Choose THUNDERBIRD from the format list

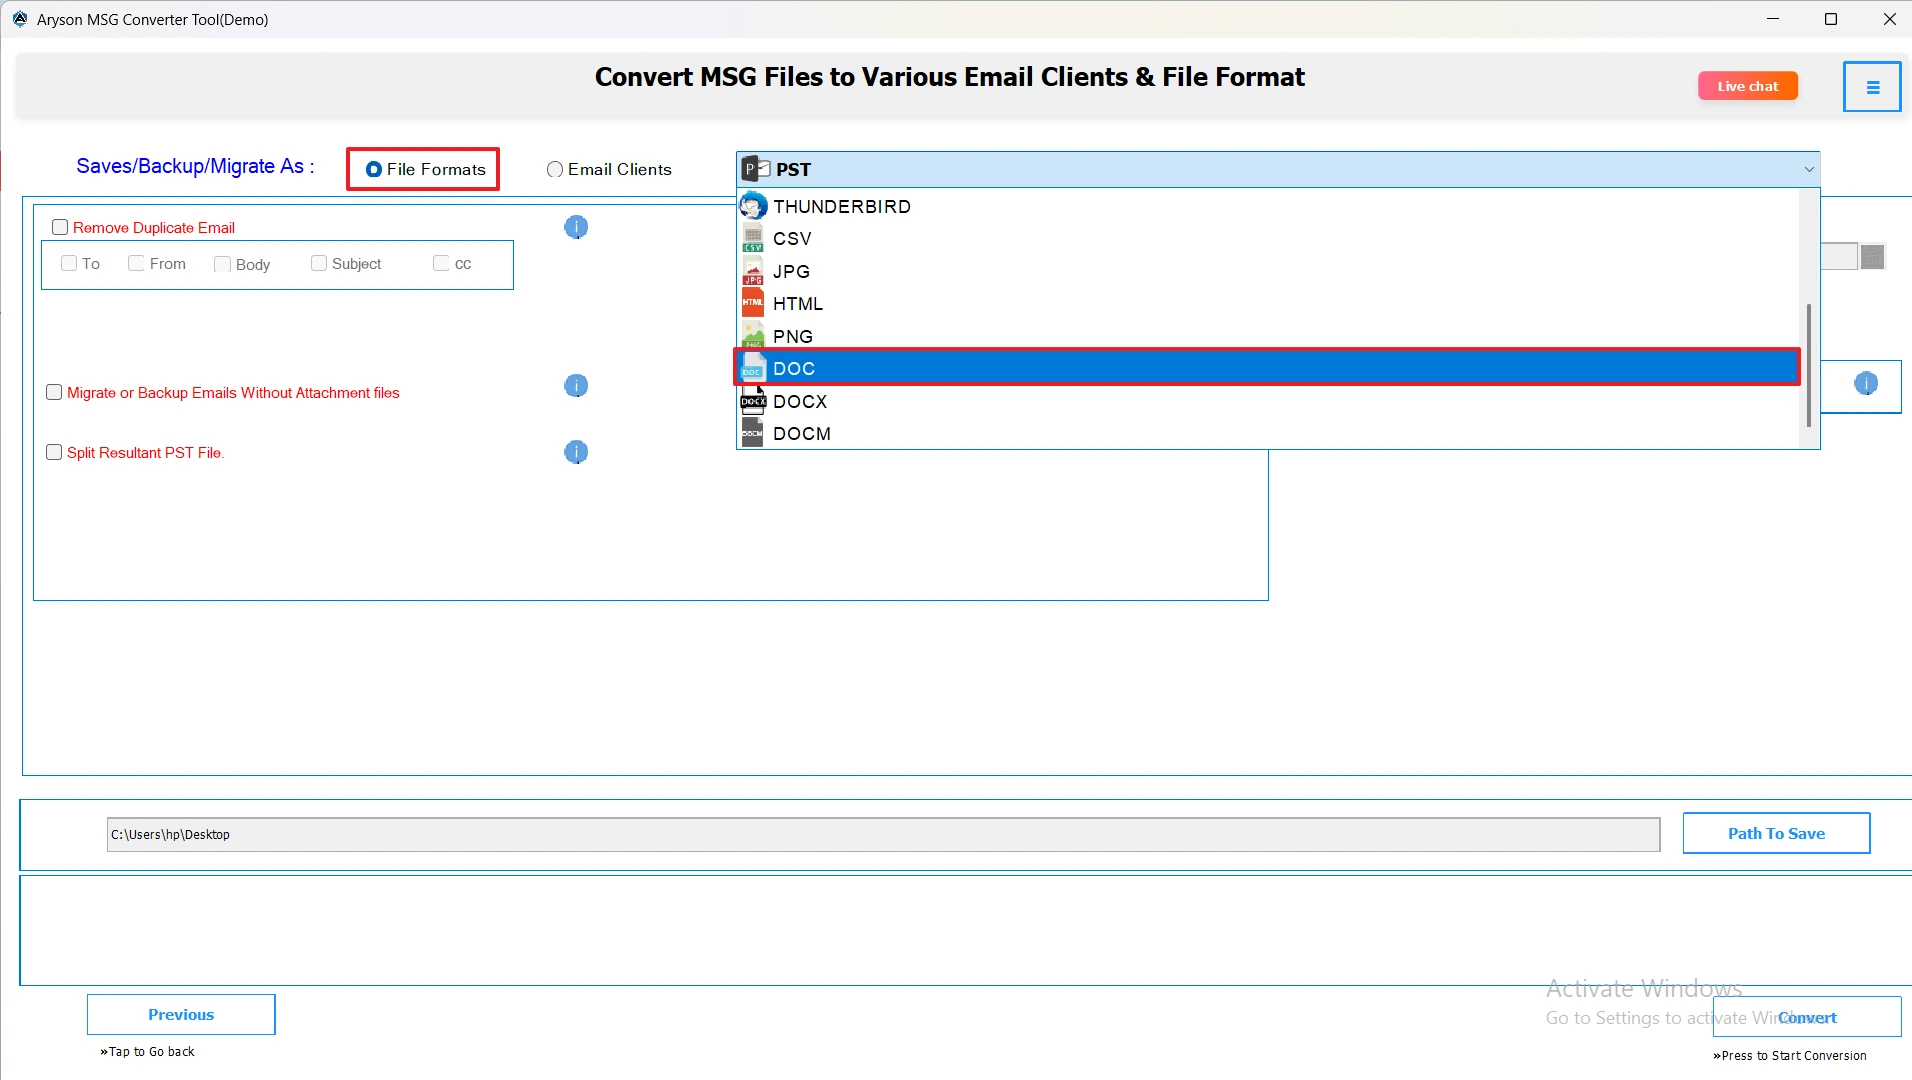click(x=1267, y=206)
